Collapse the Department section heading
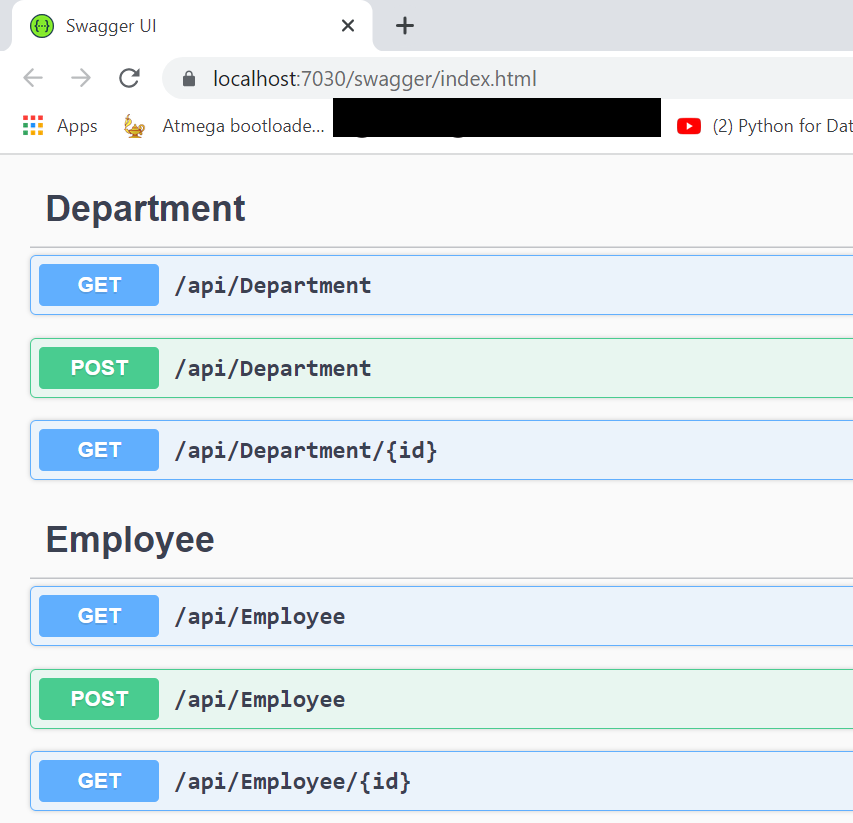The width and height of the screenshot is (853, 823). pyautogui.click(x=146, y=209)
